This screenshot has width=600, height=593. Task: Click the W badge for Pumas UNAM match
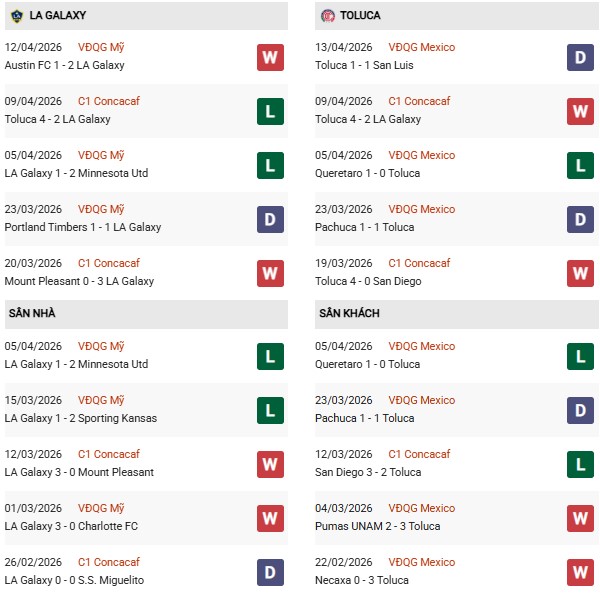581,518
